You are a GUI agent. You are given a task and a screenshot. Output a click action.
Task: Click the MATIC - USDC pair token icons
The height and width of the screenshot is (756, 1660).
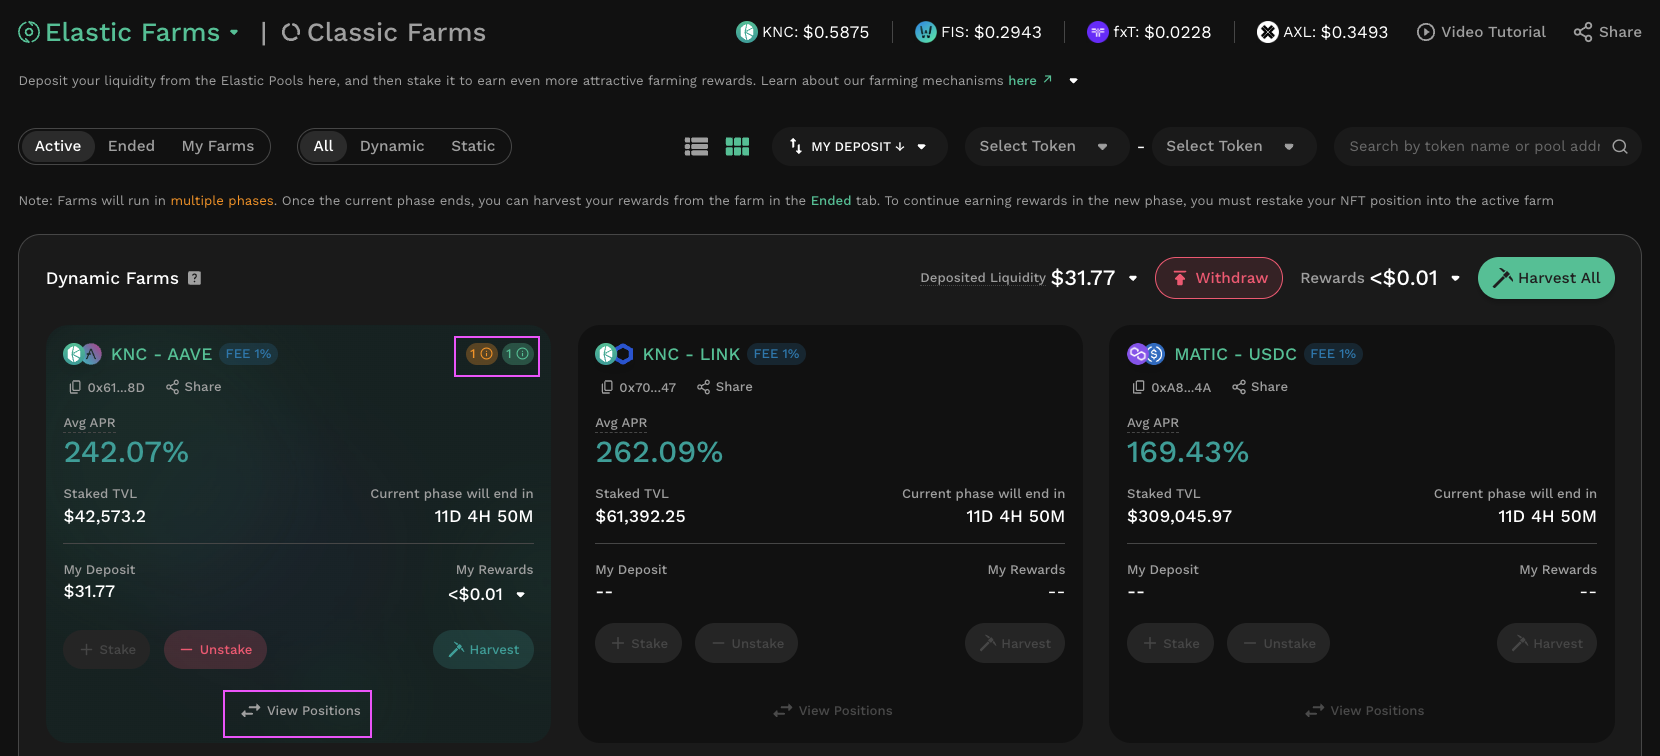click(x=1146, y=354)
